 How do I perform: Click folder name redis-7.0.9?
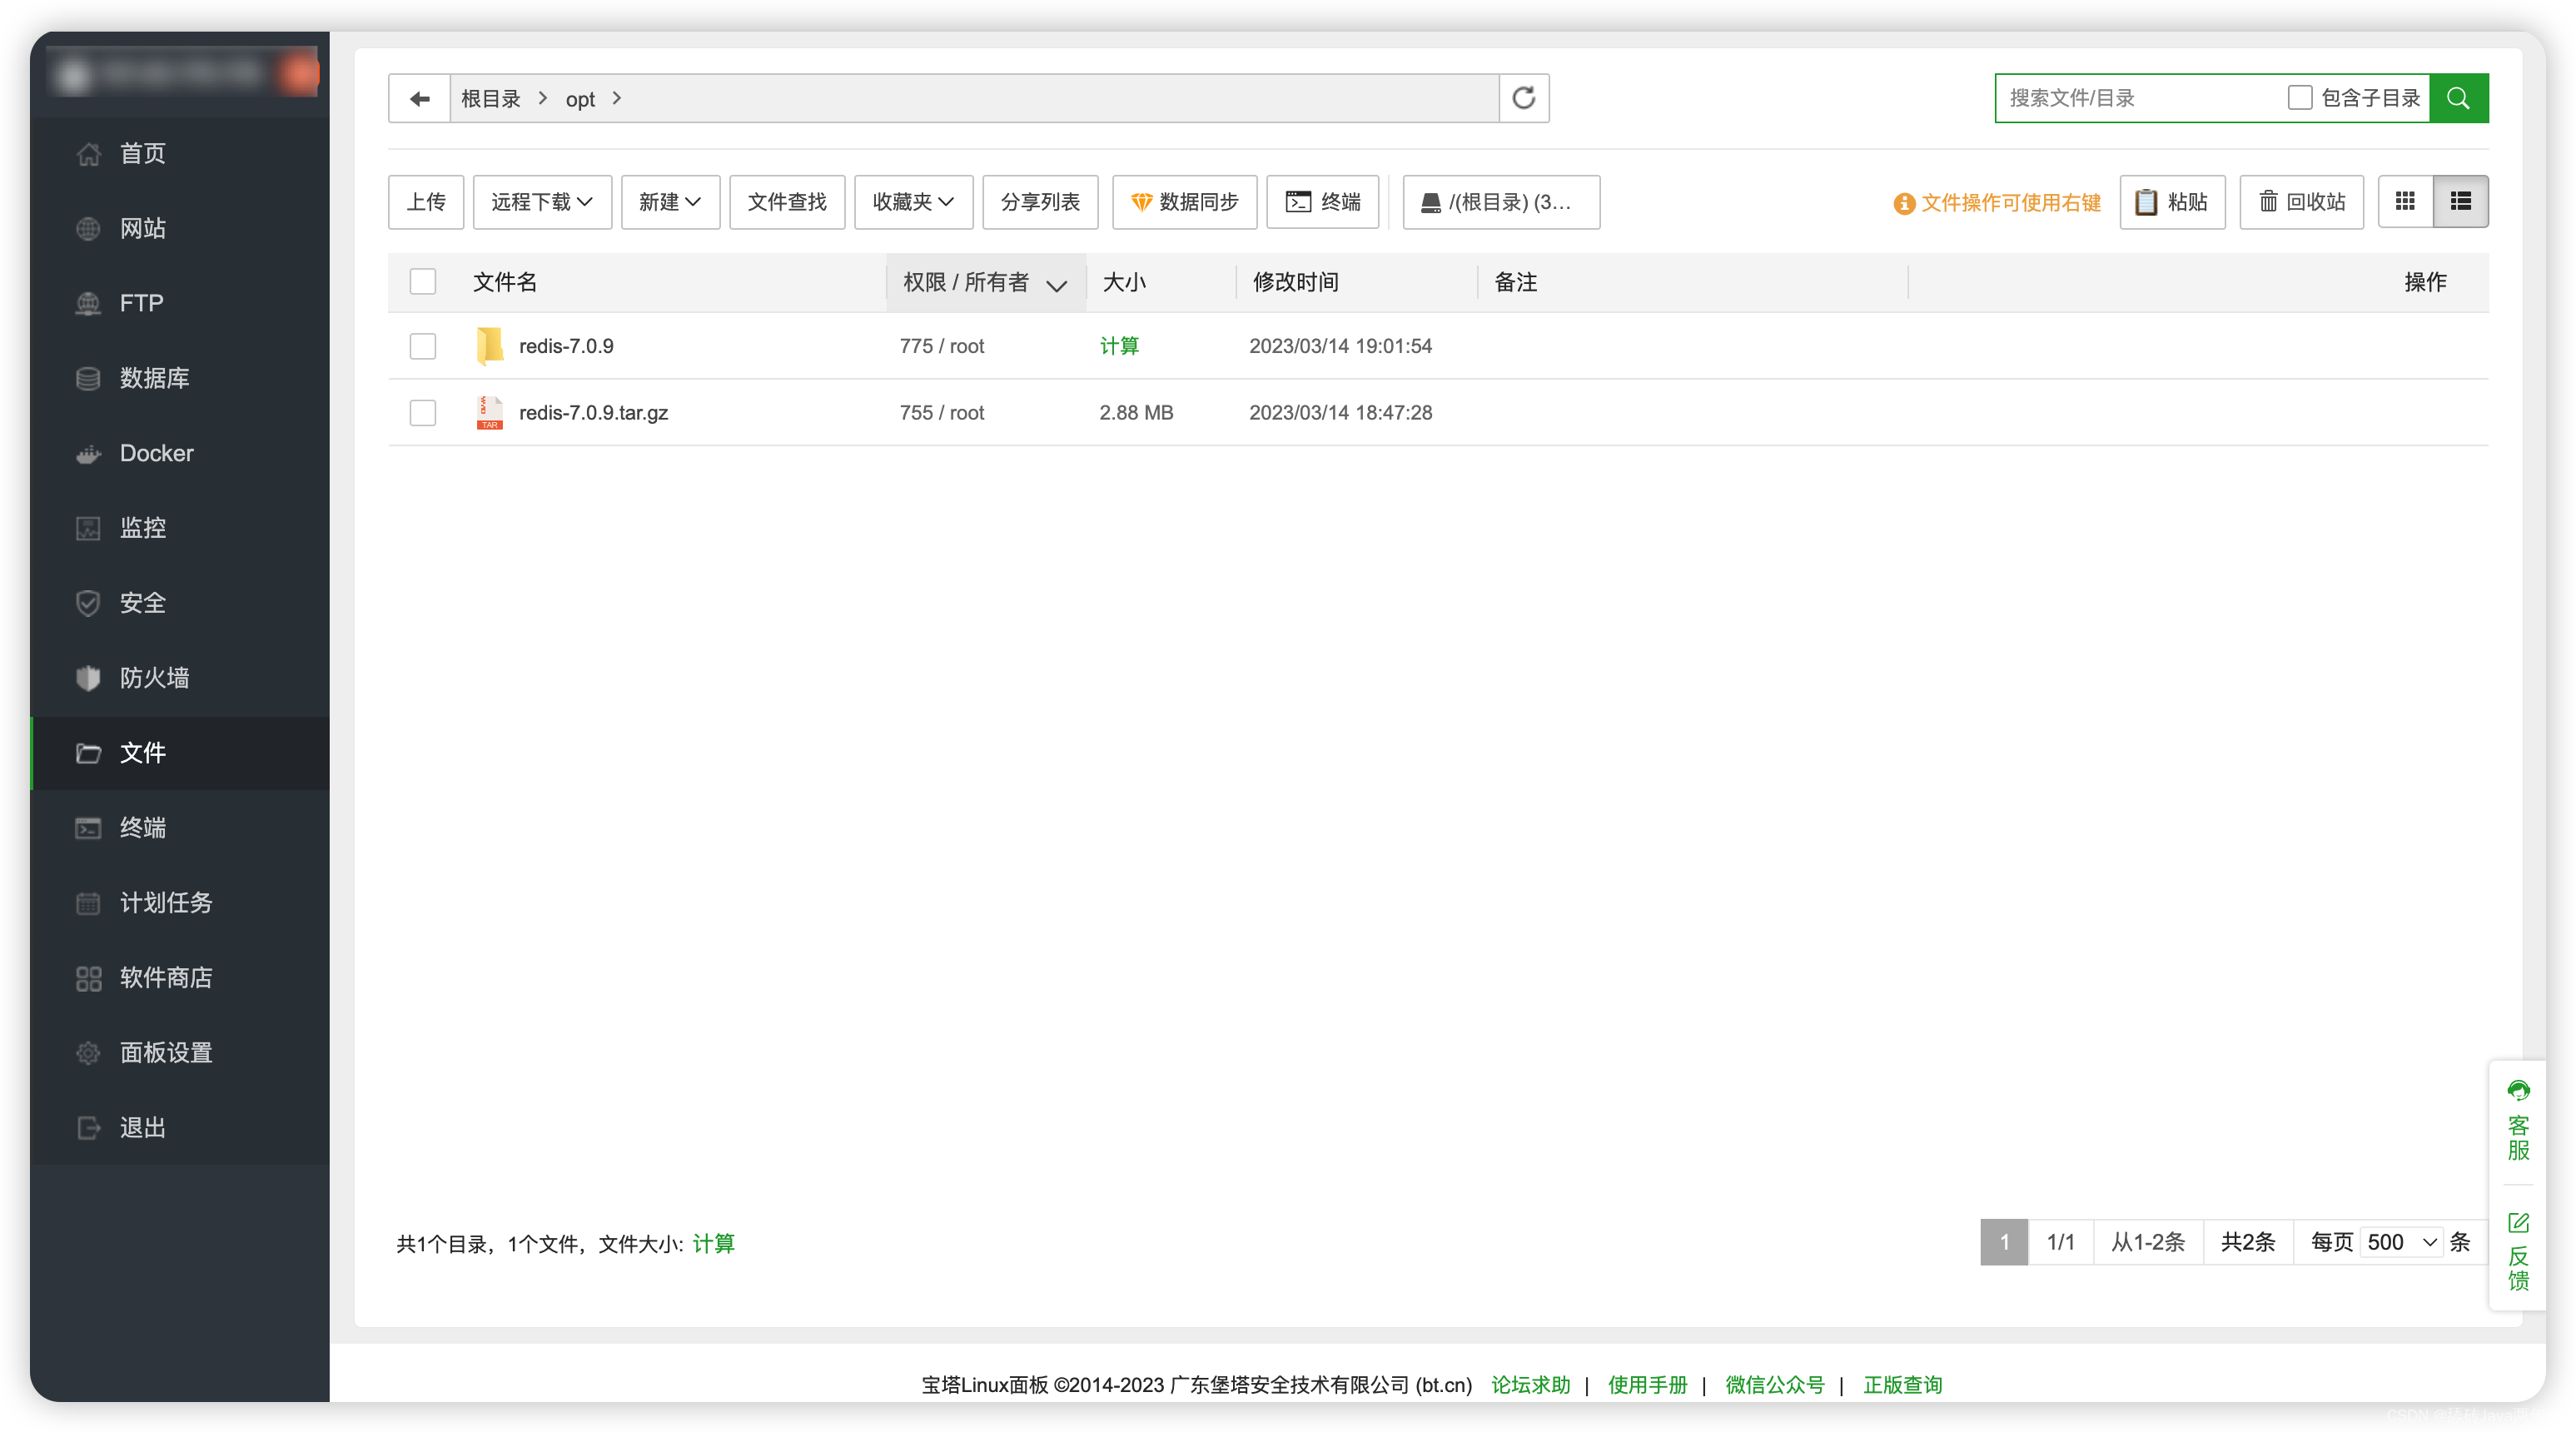[566, 346]
